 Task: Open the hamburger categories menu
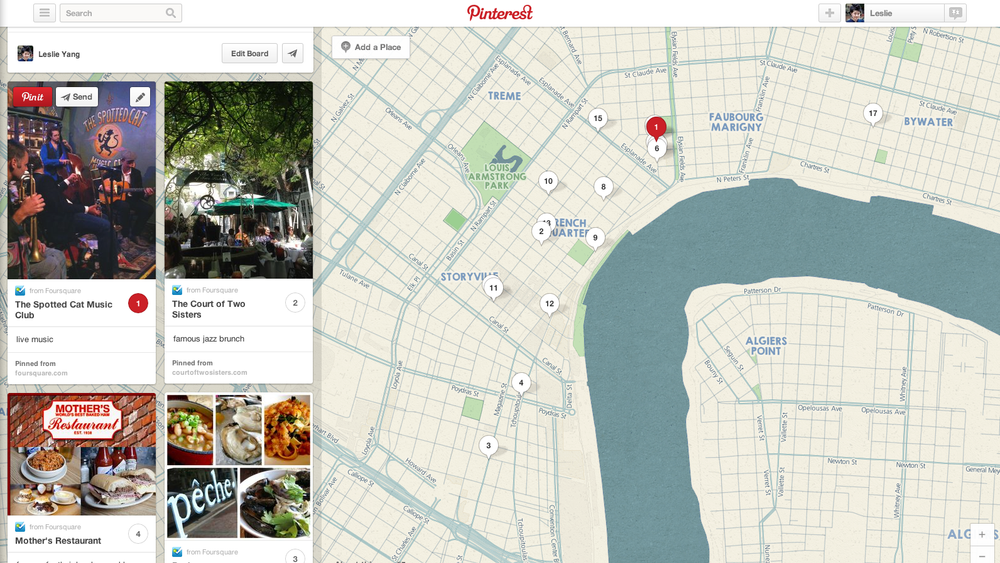pos(44,13)
